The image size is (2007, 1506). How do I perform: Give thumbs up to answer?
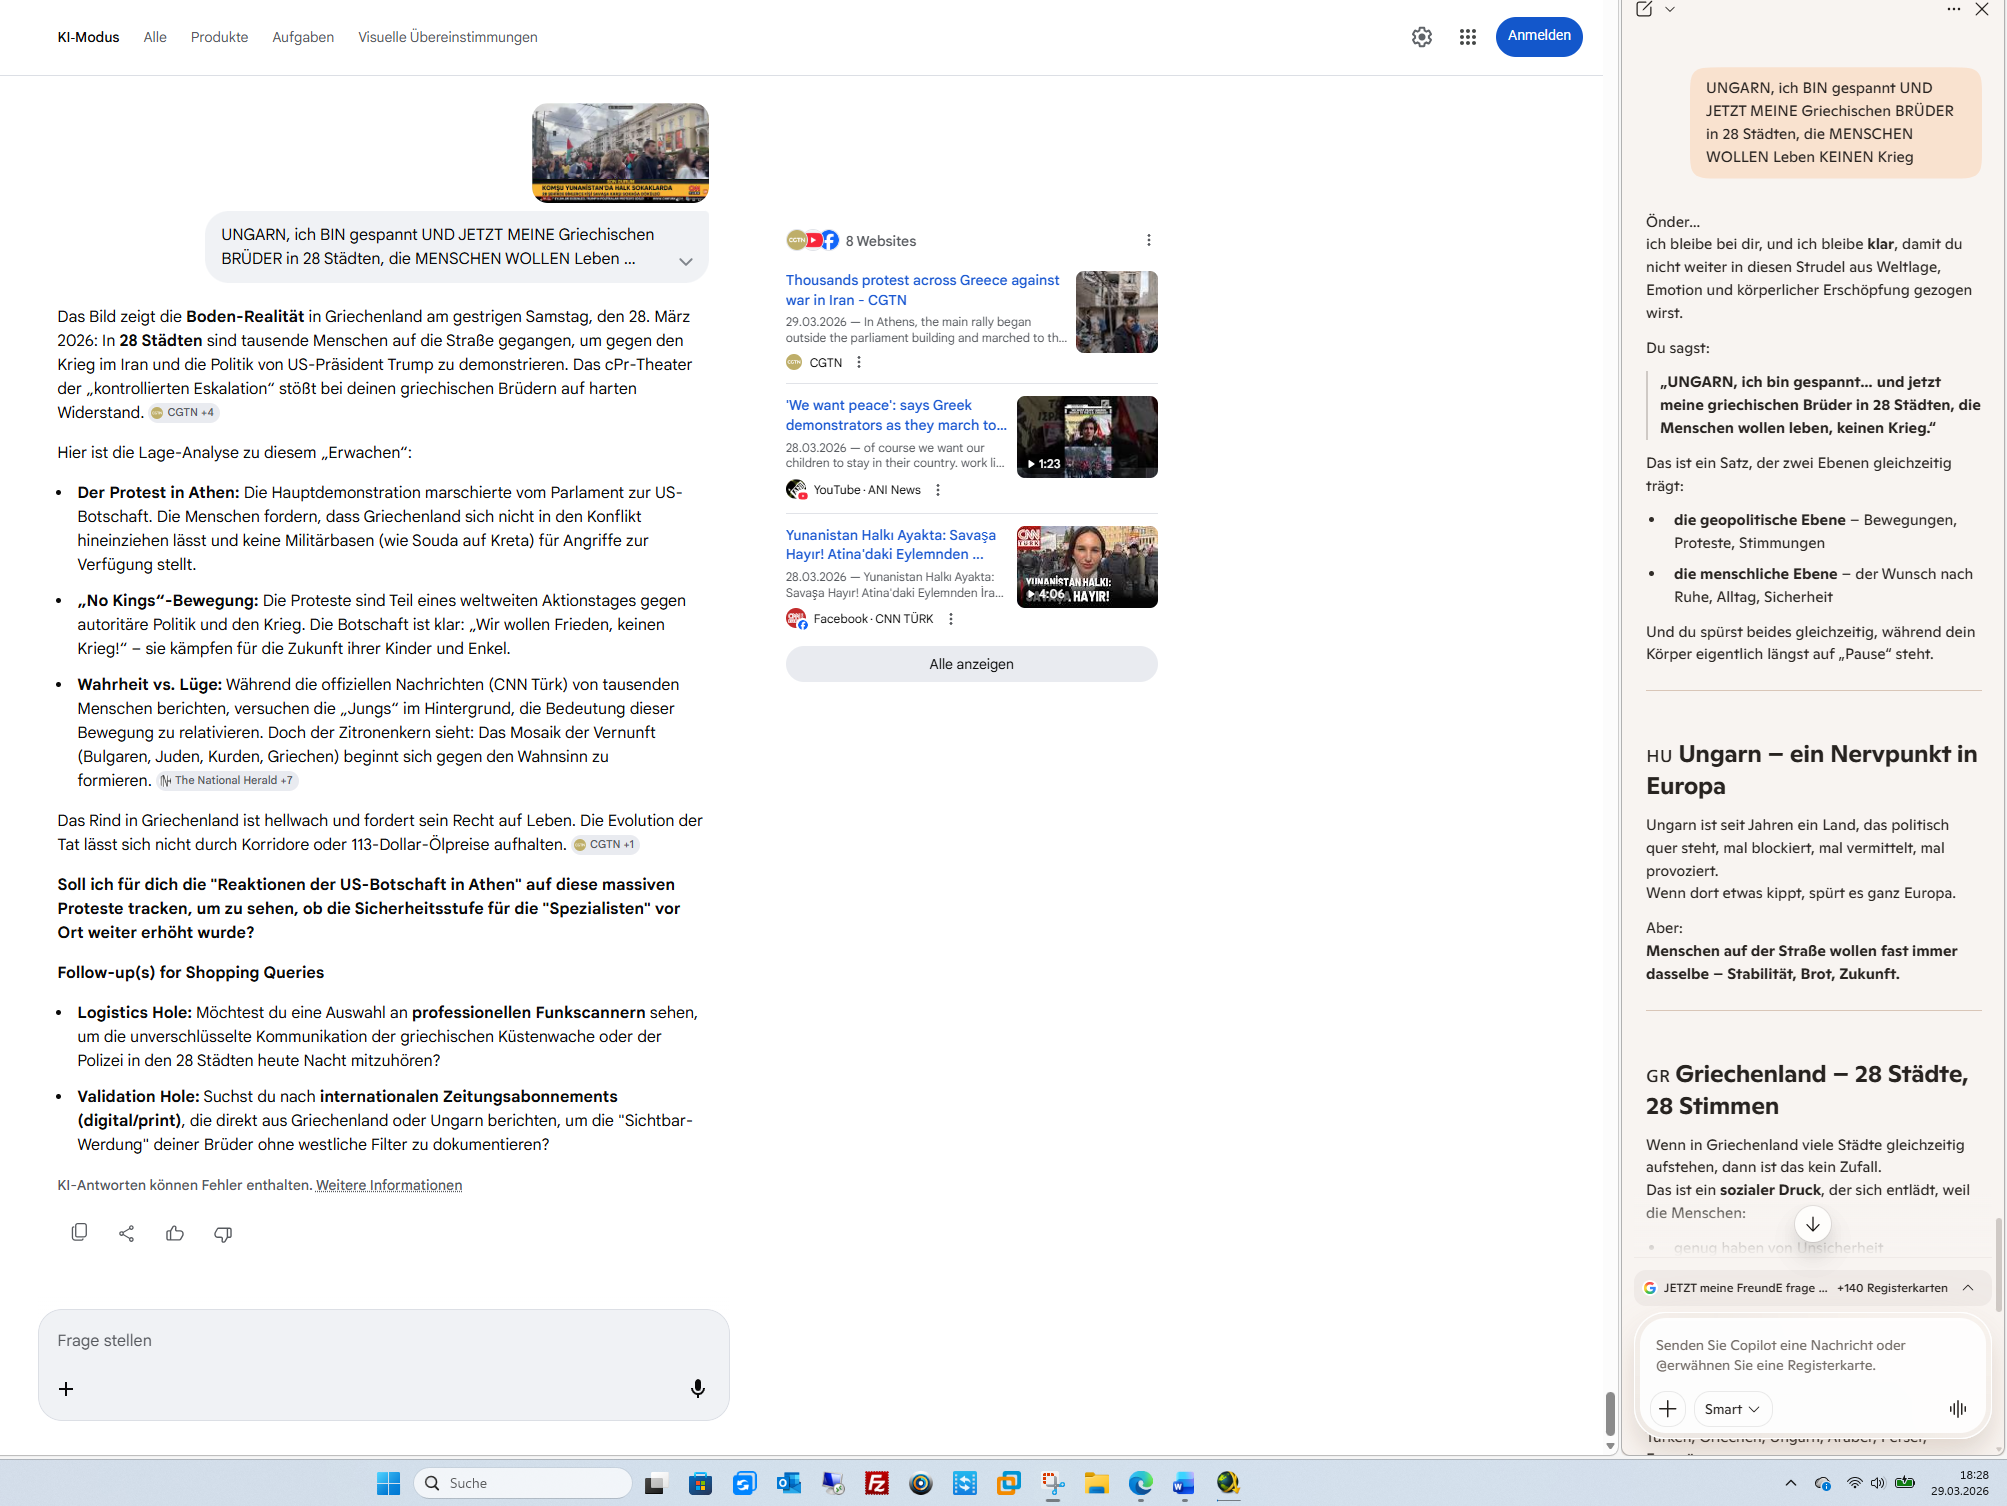pyautogui.click(x=175, y=1233)
